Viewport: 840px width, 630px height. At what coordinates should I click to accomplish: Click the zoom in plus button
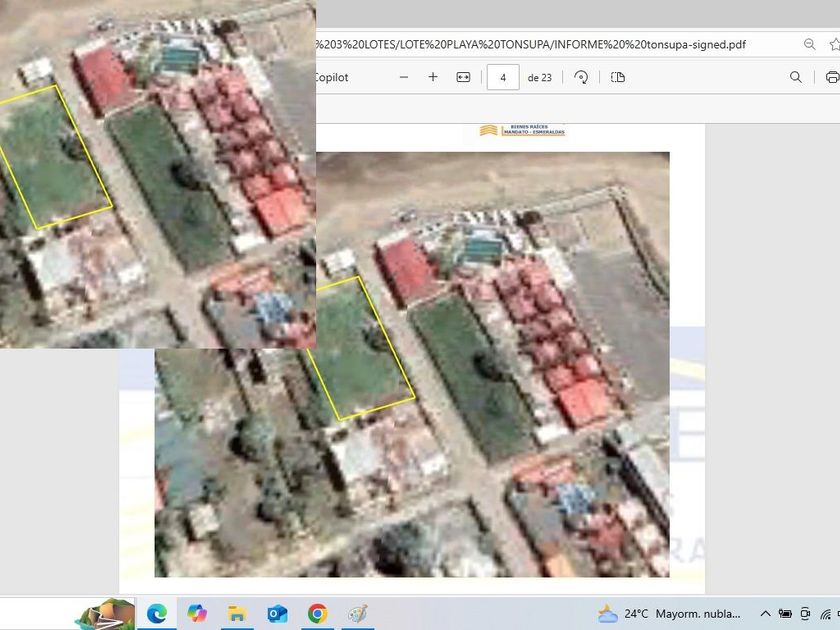pyautogui.click(x=433, y=77)
